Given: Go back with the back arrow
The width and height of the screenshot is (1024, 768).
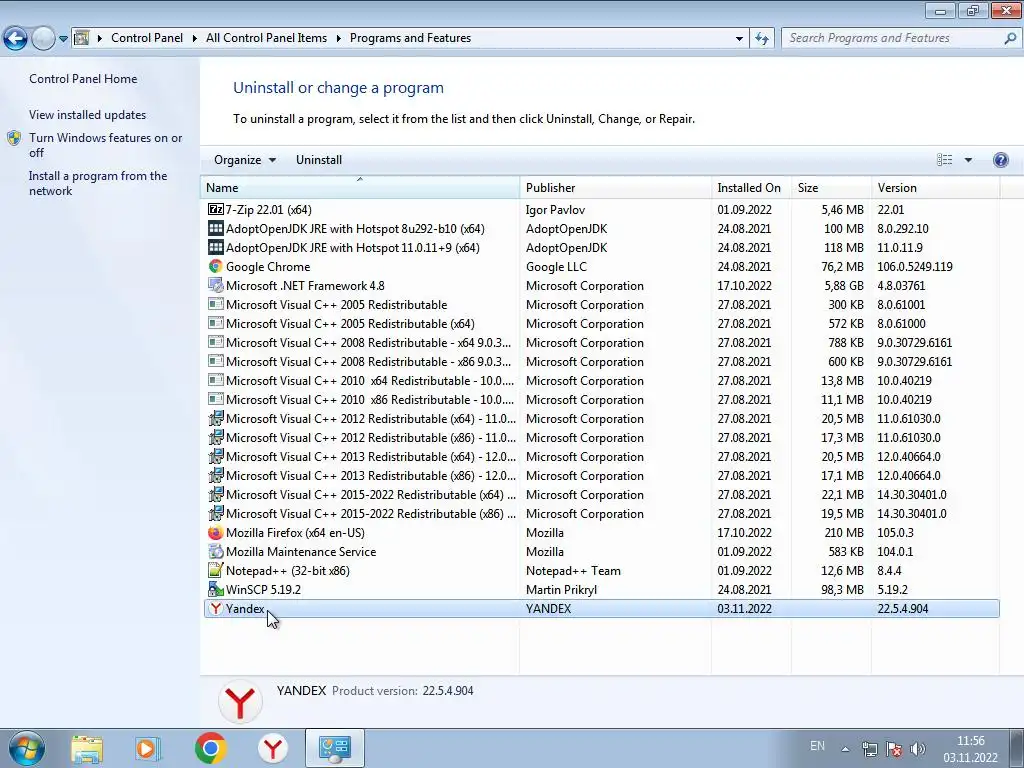Looking at the screenshot, I should tap(16, 39).
